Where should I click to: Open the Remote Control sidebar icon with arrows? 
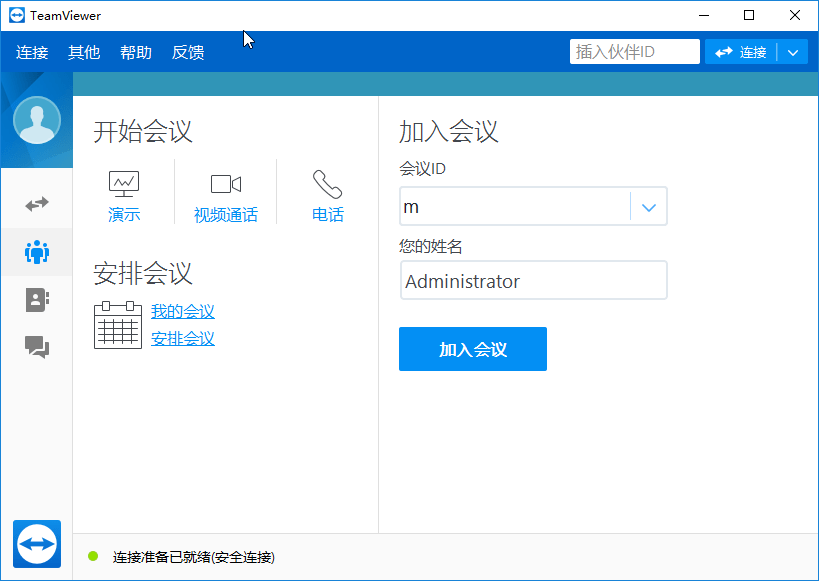[37, 204]
